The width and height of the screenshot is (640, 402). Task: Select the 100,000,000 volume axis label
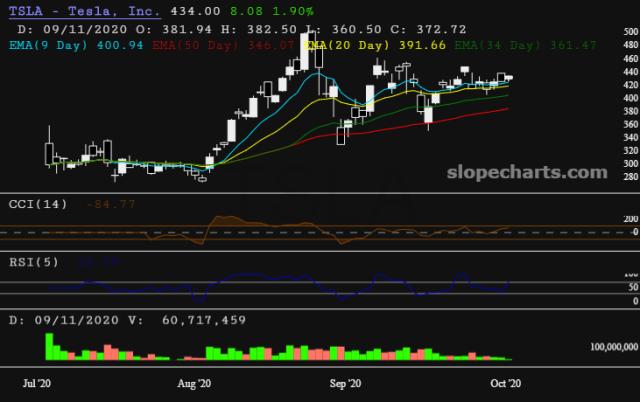[x=614, y=347]
